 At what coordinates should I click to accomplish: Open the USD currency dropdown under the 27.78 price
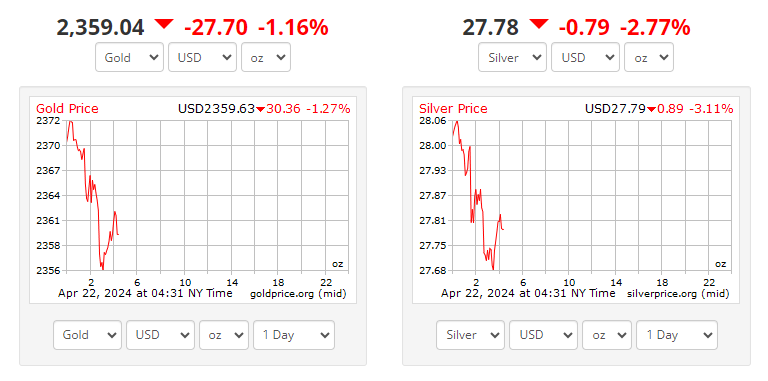click(585, 57)
